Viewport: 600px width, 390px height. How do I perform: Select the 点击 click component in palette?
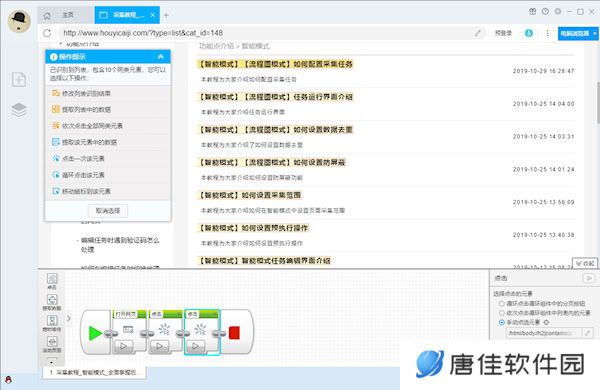[x=52, y=281]
